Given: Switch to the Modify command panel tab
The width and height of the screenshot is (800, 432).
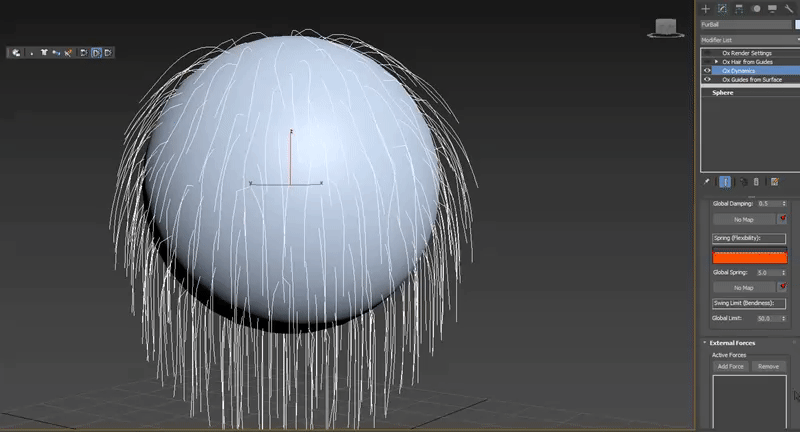Looking at the screenshot, I should (722, 8).
